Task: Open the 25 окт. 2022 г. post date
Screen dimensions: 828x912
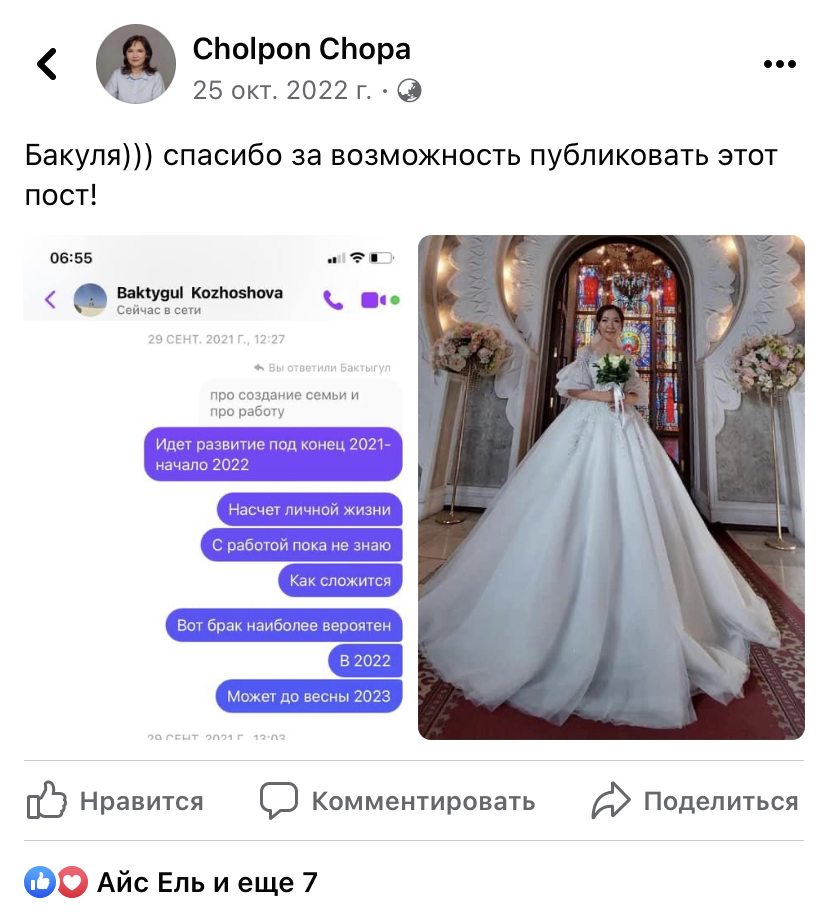Action: click(x=282, y=91)
